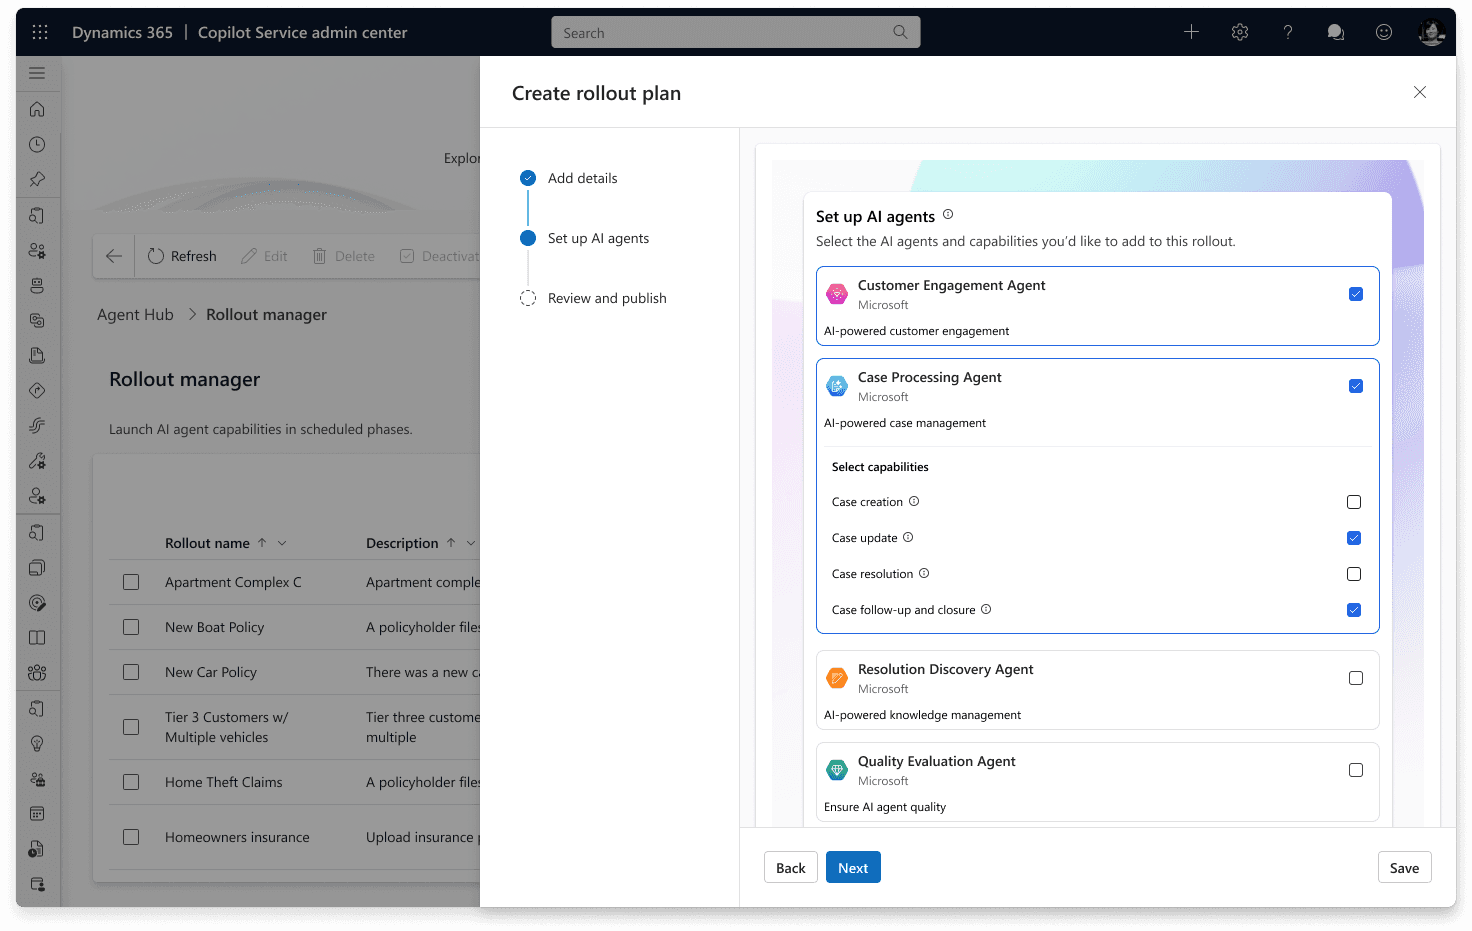
Task: Open the Agent Hub breadcrumb link
Action: pyautogui.click(x=135, y=314)
